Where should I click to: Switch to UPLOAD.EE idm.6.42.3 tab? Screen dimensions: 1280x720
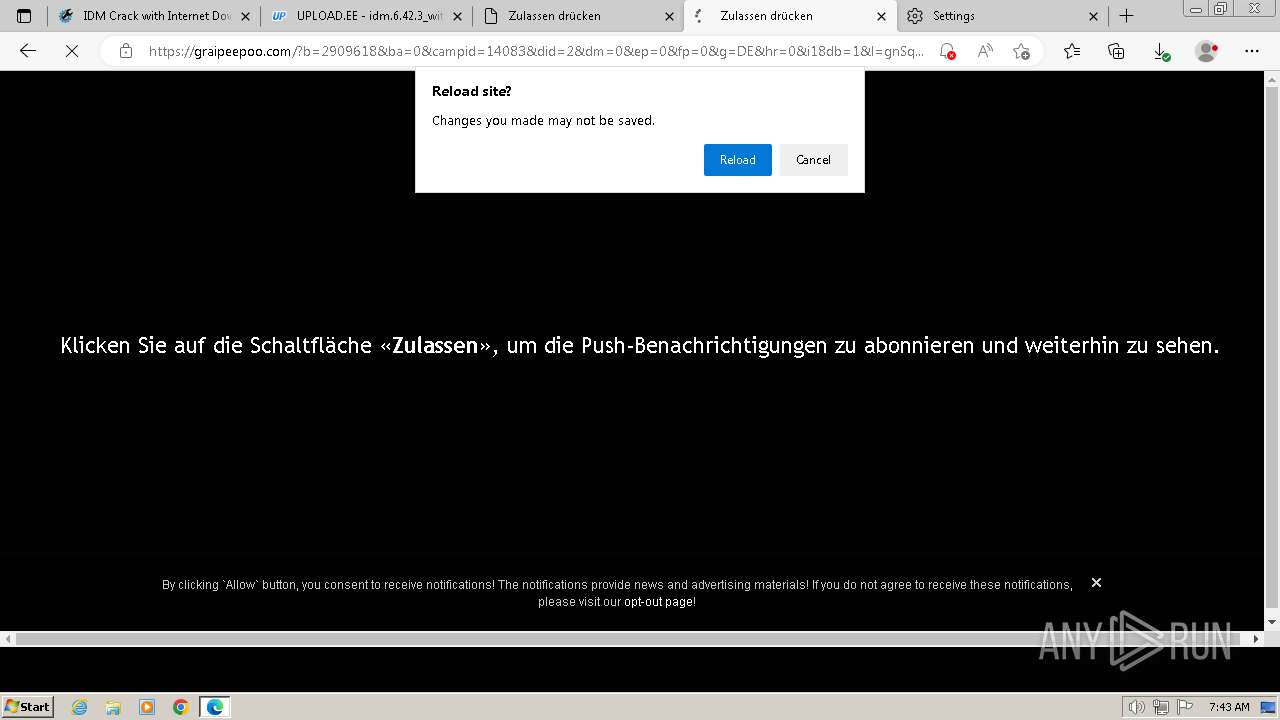pos(367,16)
